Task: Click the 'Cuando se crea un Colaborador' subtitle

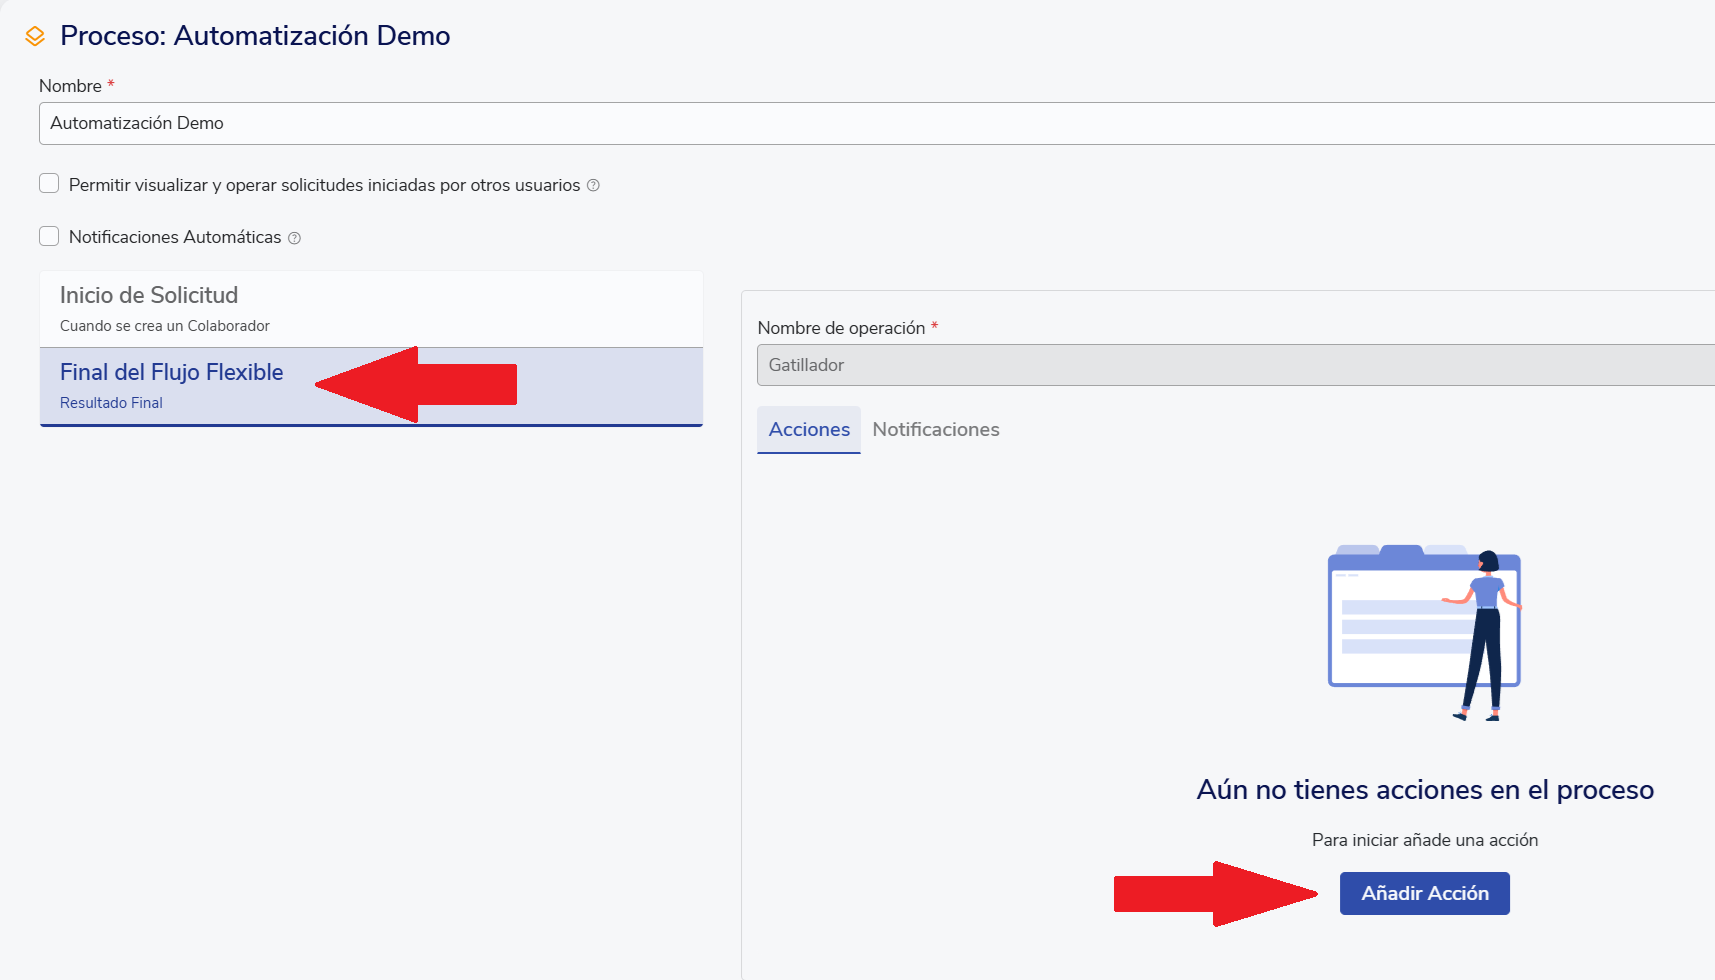Action: coord(165,326)
